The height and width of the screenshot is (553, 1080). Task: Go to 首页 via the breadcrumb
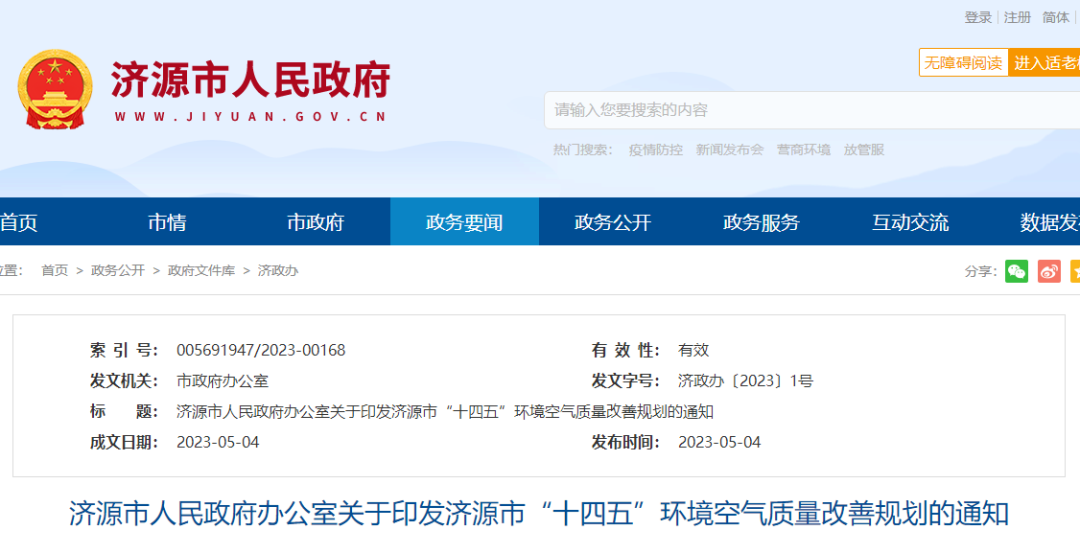click(54, 271)
